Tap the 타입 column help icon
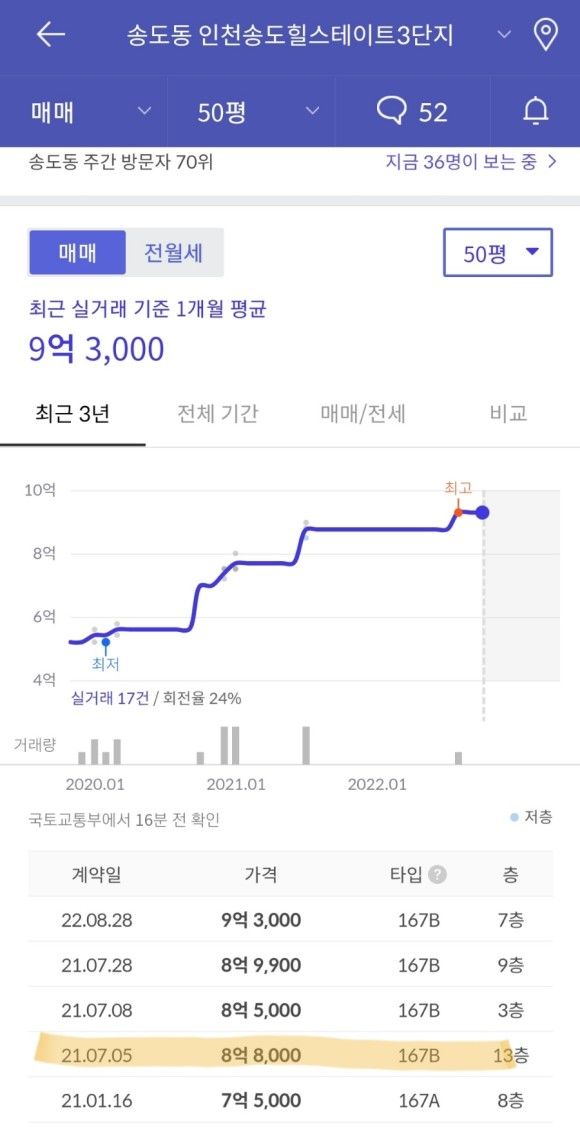This screenshot has width=580, height=1132. [437, 875]
